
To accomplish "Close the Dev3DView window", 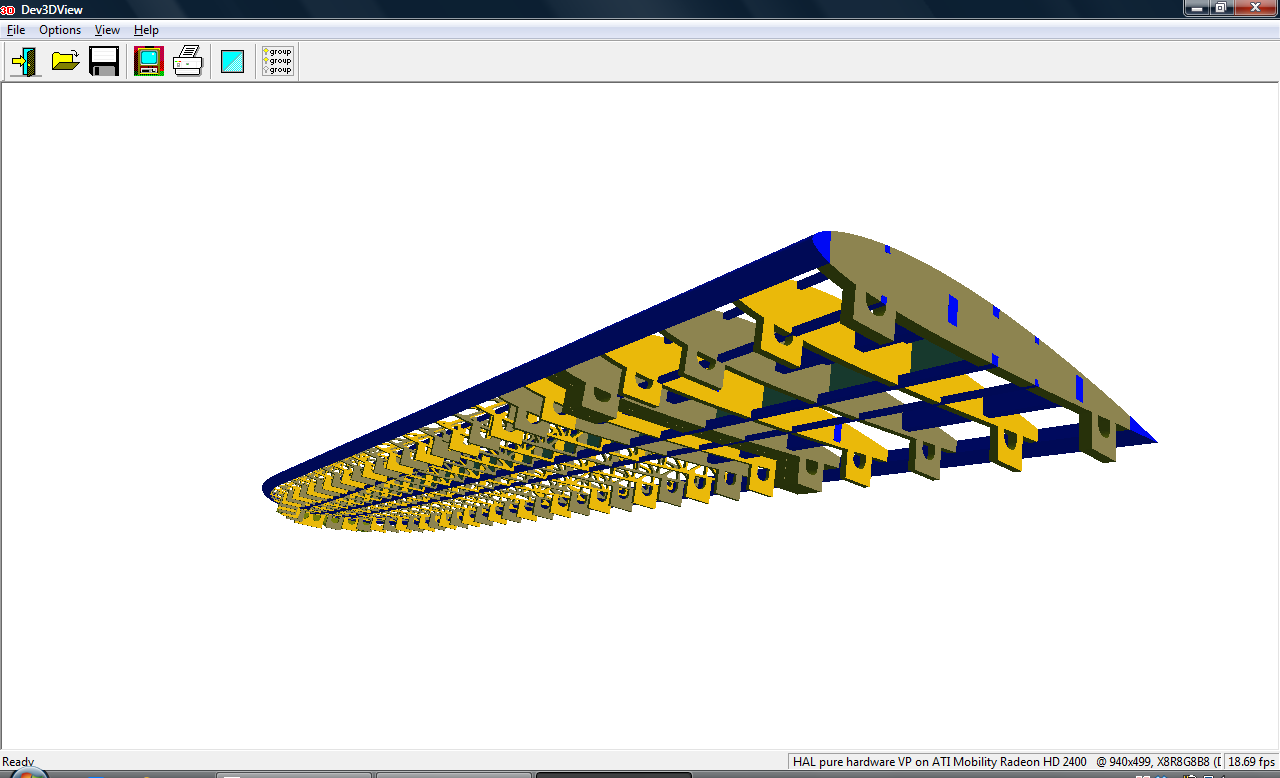I will (1253, 8).
